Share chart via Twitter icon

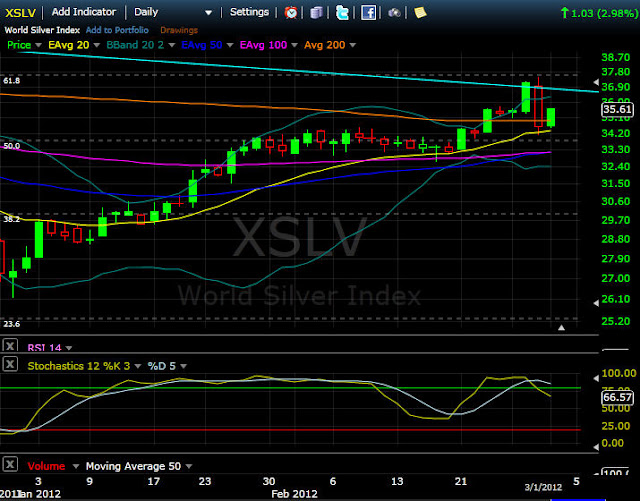[x=342, y=13]
